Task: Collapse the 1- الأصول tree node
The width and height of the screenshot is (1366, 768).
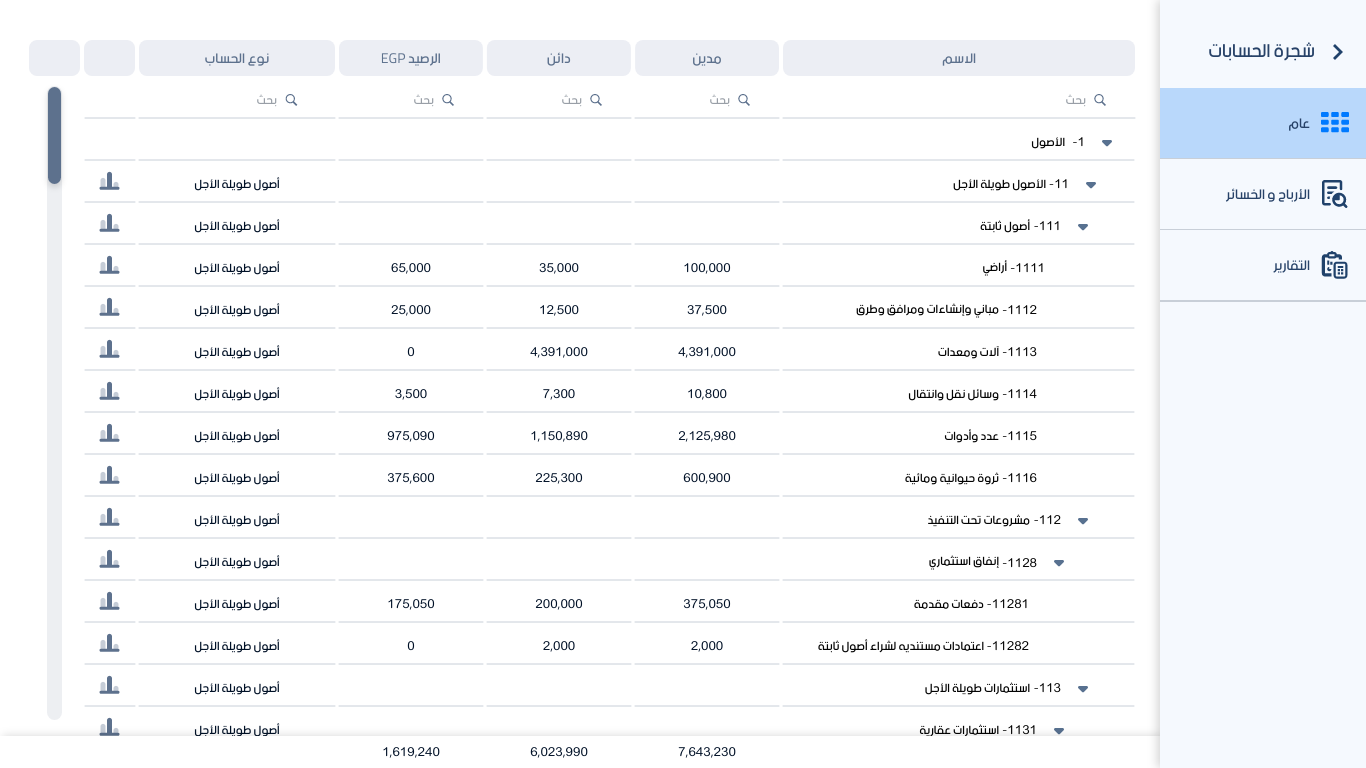Action: (1107, 143)
